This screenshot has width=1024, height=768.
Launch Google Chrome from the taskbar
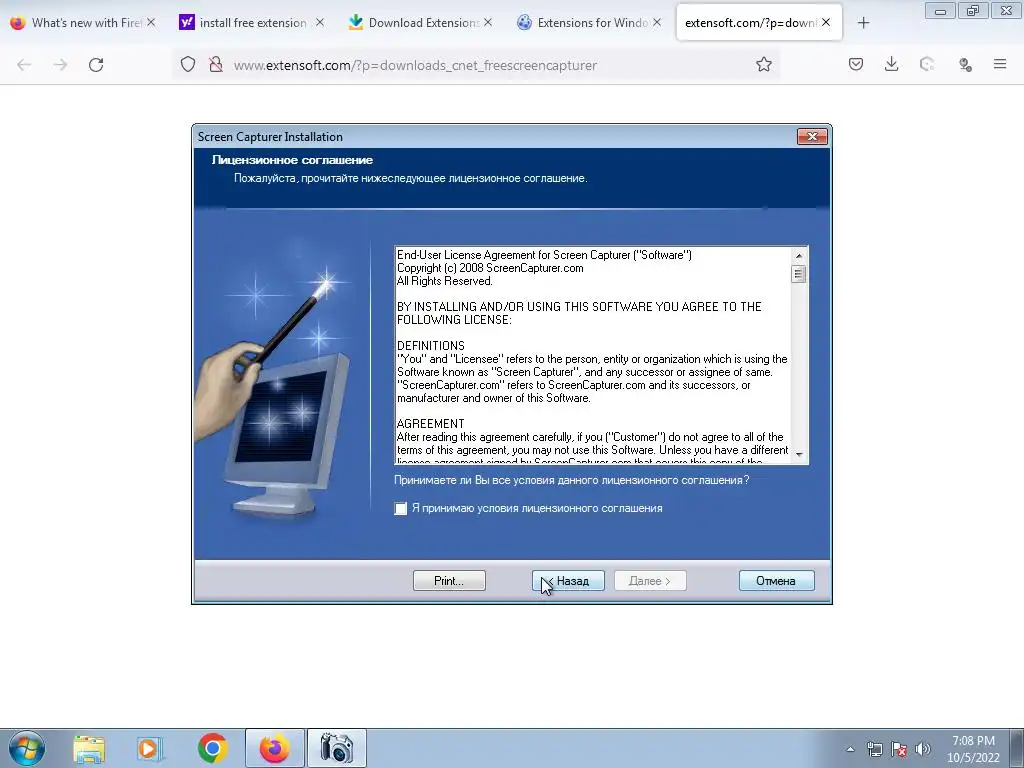coord(212,748)
